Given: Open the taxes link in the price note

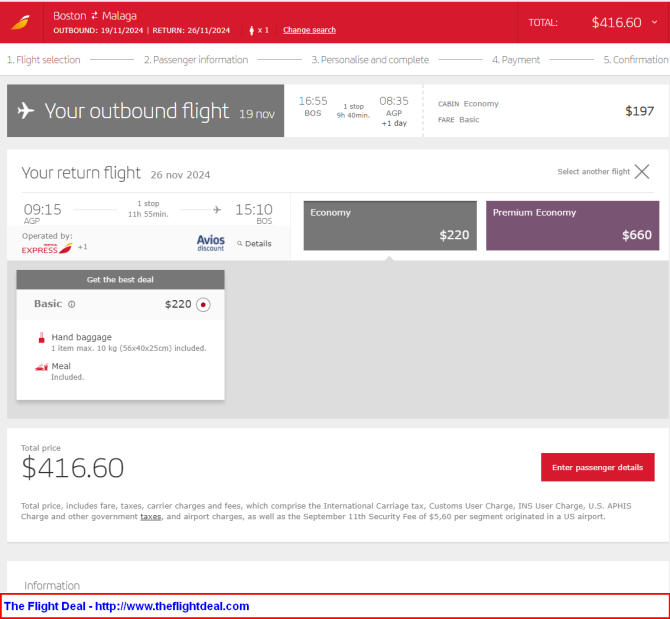Looking at the screenshot, I should click(x=151, y=516).
